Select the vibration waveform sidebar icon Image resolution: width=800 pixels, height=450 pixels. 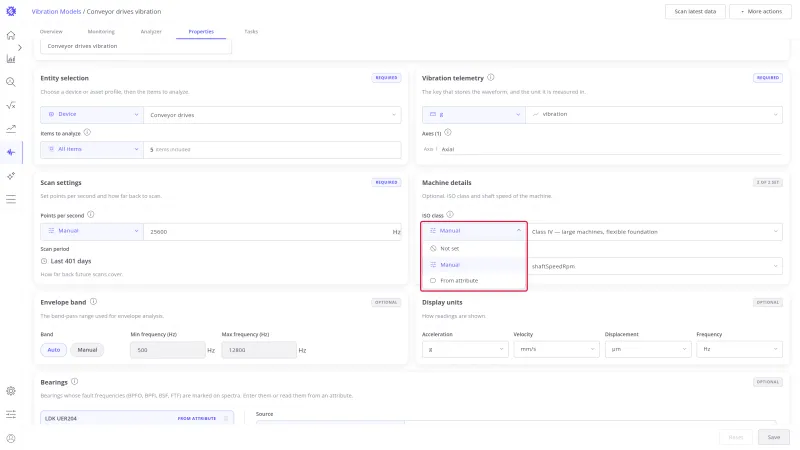tap(11, 152)
